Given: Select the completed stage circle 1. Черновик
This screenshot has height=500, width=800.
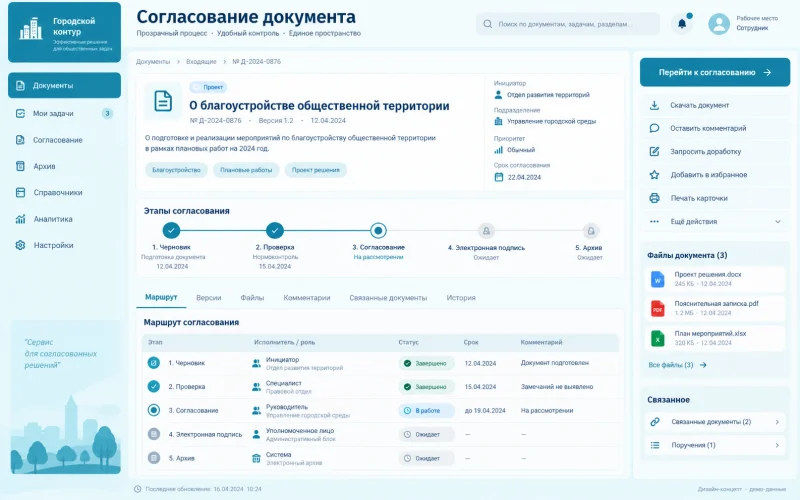Looking at the screenshot, I should (171, 231).
